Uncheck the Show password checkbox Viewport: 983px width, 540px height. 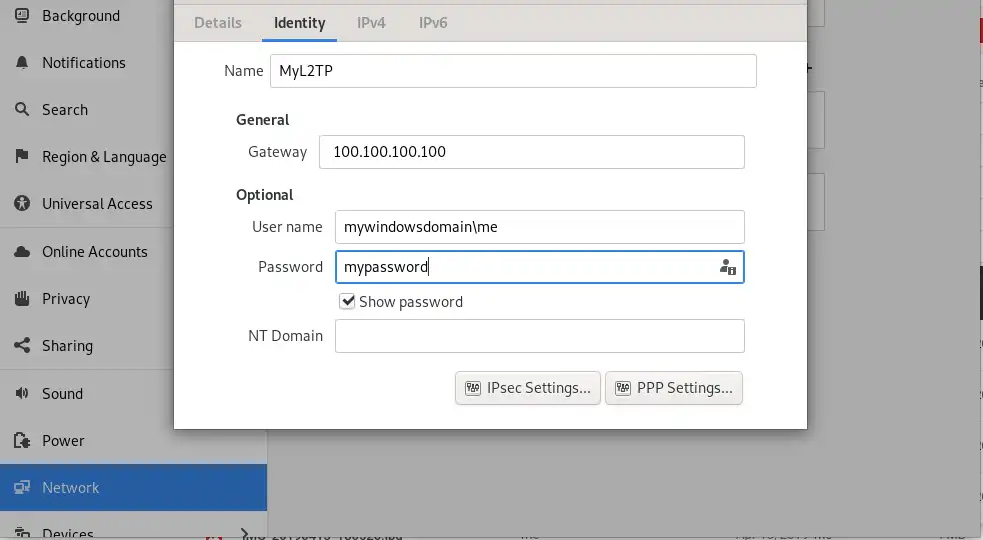click(347, 302)
